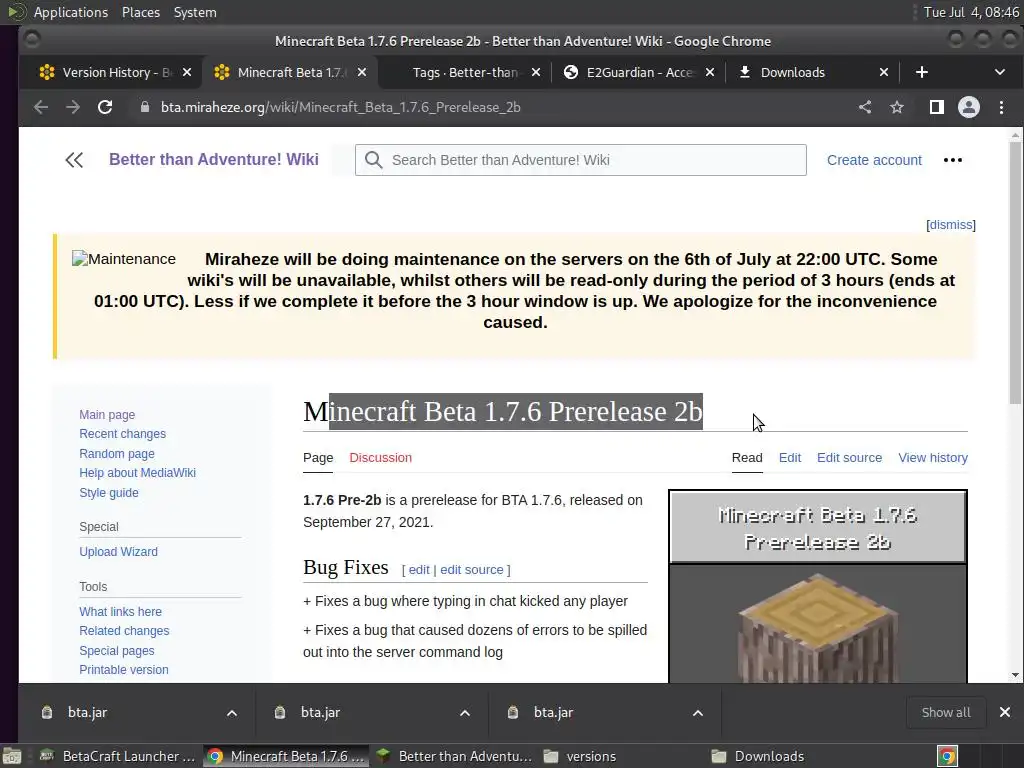Open the Chrome profile avatar
The height and width of the screenshot is (768, 1024).
click(x=968, y=107)
